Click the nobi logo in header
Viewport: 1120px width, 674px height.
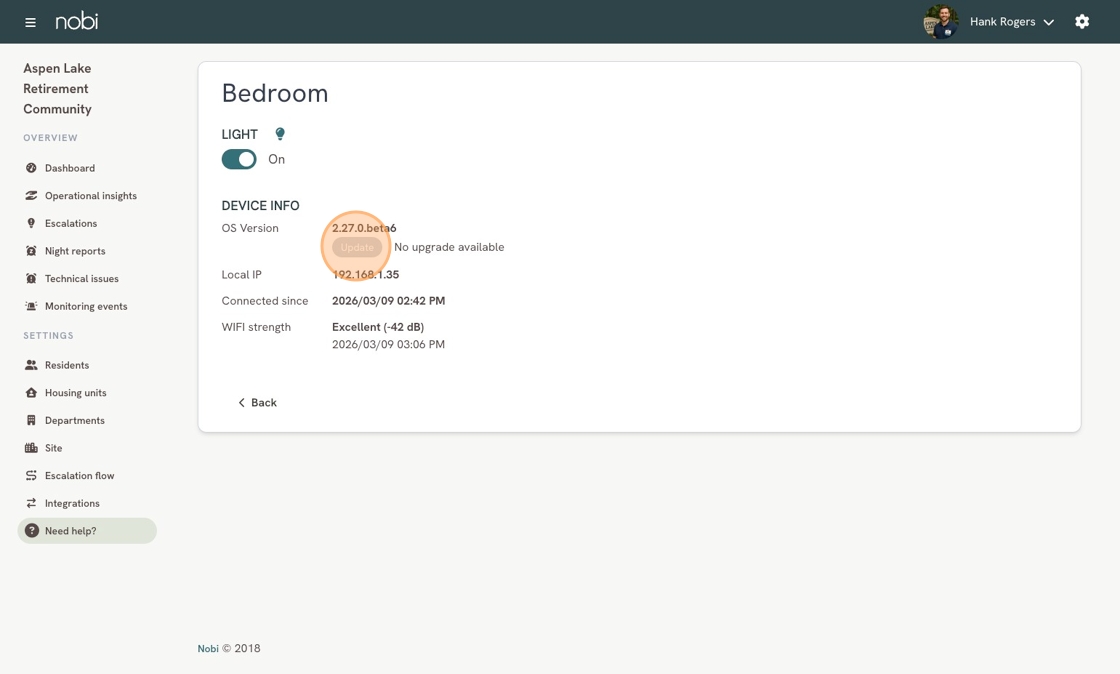coord(76,21)
